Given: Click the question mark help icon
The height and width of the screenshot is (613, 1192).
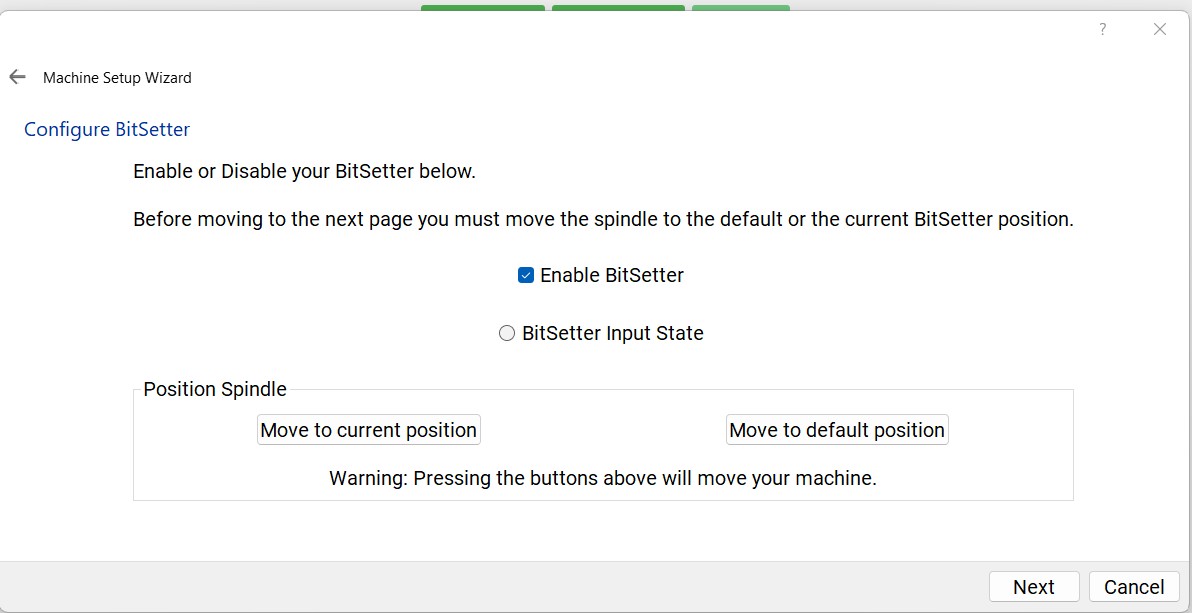Looking at the screenshot, I should [1102, 29].
